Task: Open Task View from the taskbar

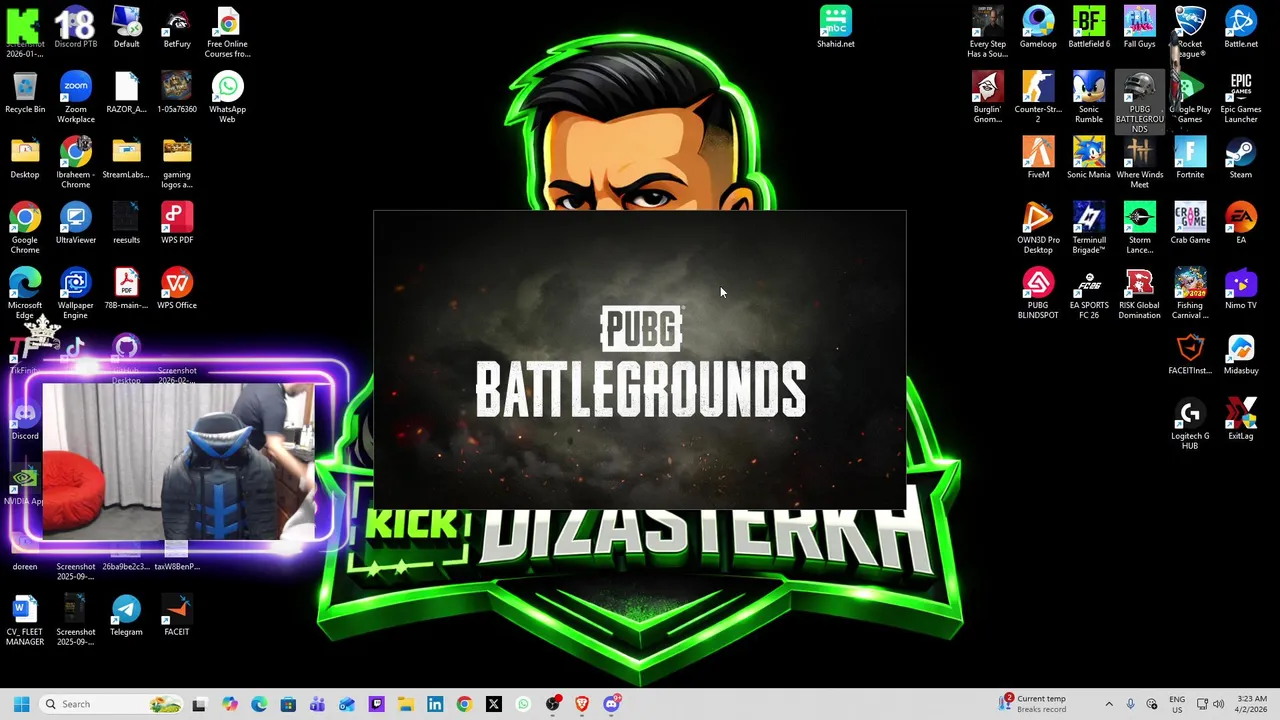Action: (199, 704)
